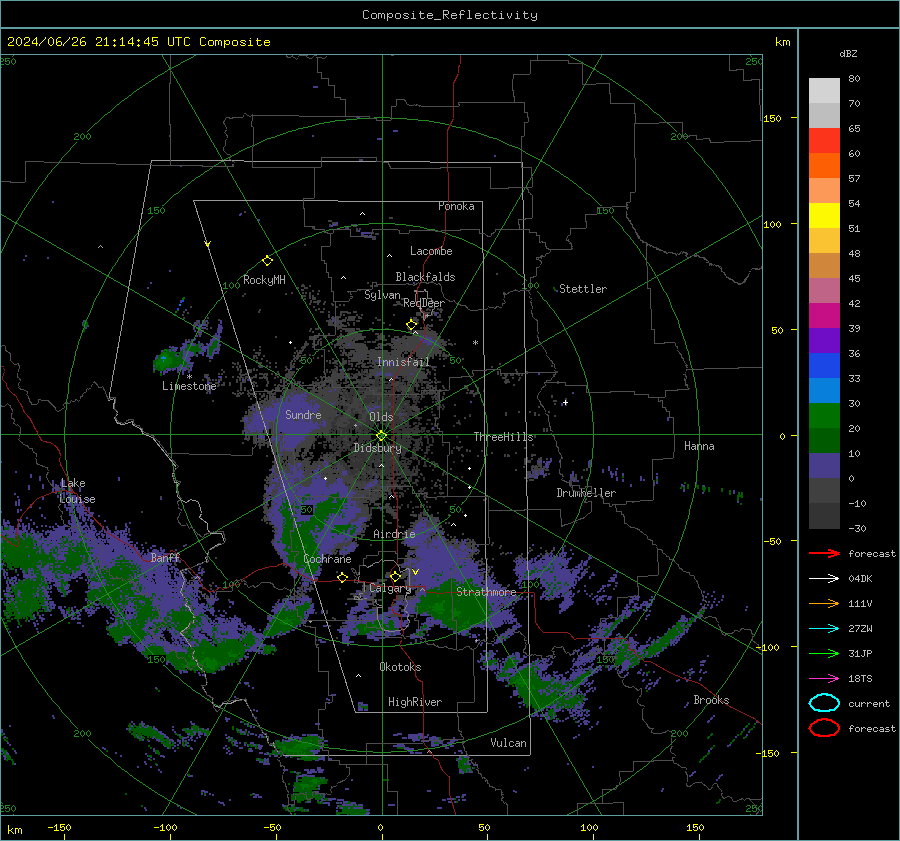
Task: Click the 80 dBZ light gray swatch
Action: (x=824, y=91)
